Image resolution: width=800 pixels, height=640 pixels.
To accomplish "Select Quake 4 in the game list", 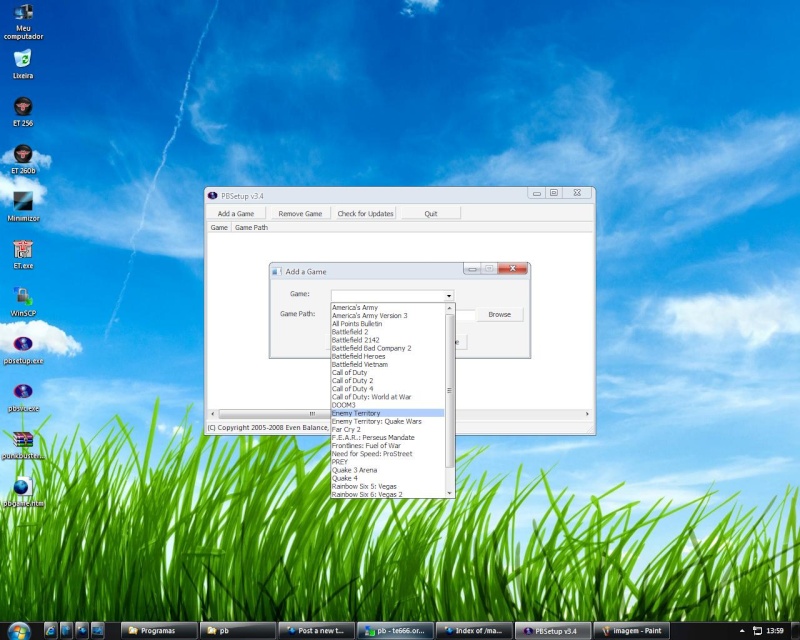I will pyautogui.click(x=388, y=478).
